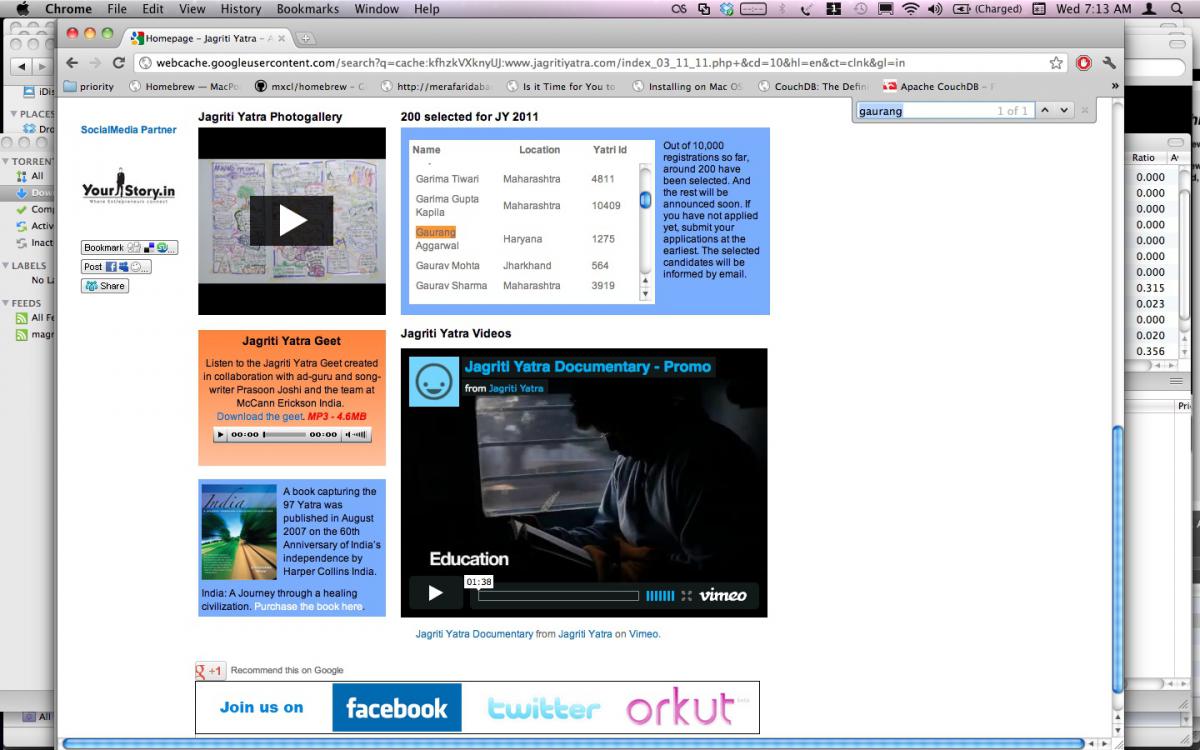Click highlighted Gaurang name in list
Image resolution: width=1200 pixels, height=750 pixels.
point(435,232)
